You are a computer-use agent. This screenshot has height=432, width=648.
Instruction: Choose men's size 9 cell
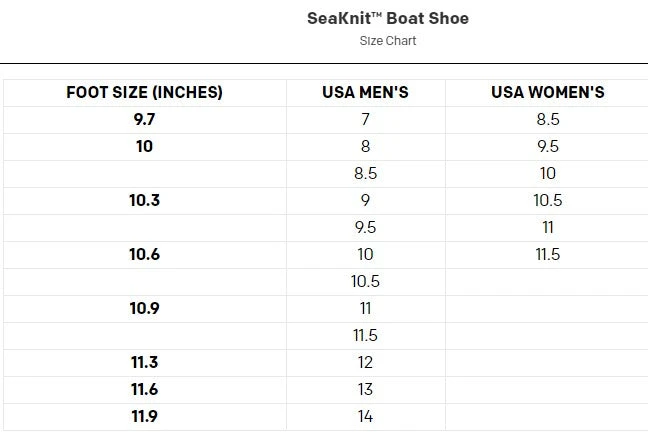pos(365,200)
